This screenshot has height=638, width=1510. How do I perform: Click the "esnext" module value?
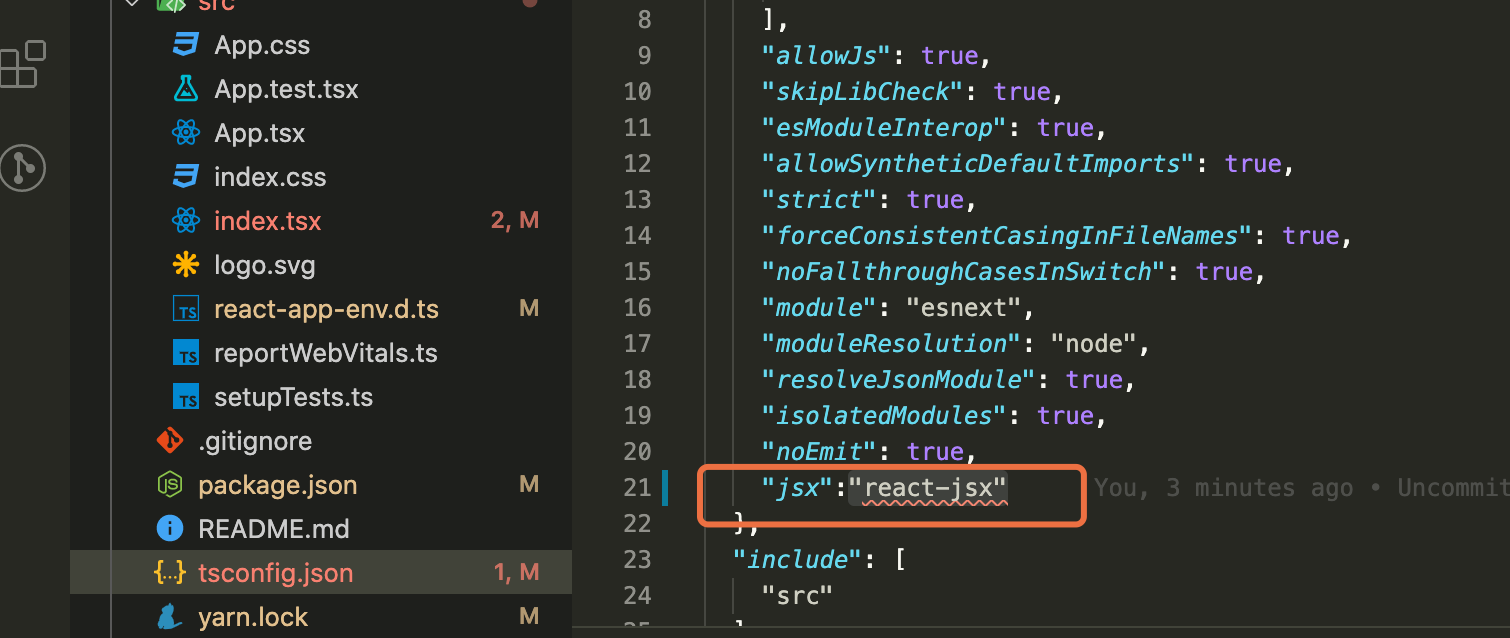[x=963, y=307]
